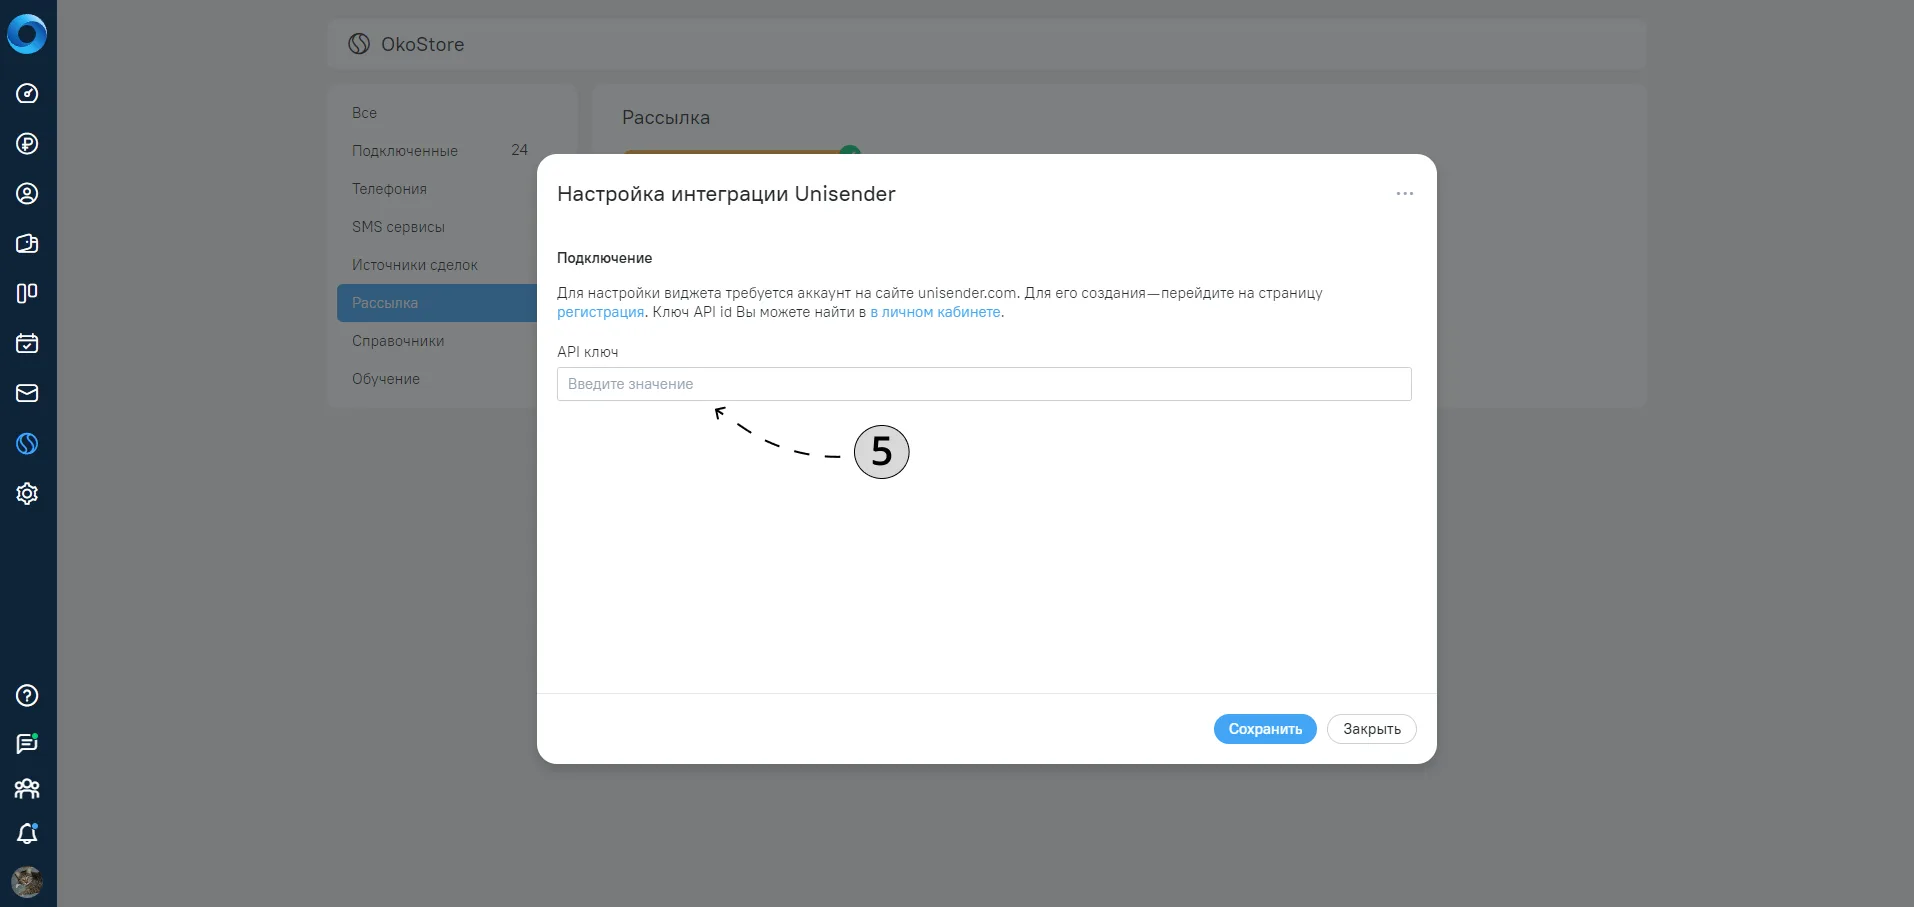1914x907 pixels.
Task: Open the chat messages icon in sidebar
Action: click(27, 743)
